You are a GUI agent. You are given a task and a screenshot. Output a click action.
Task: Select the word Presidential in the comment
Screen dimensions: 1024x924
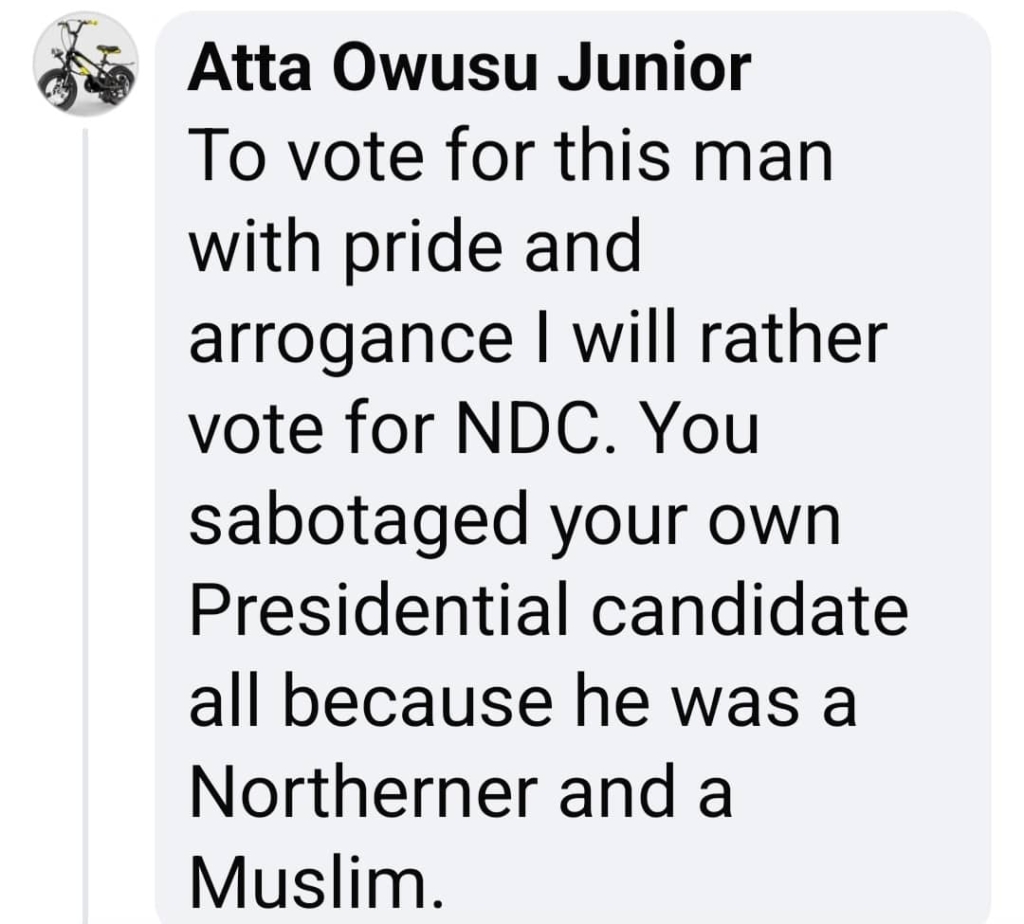[x=379, y=612]
